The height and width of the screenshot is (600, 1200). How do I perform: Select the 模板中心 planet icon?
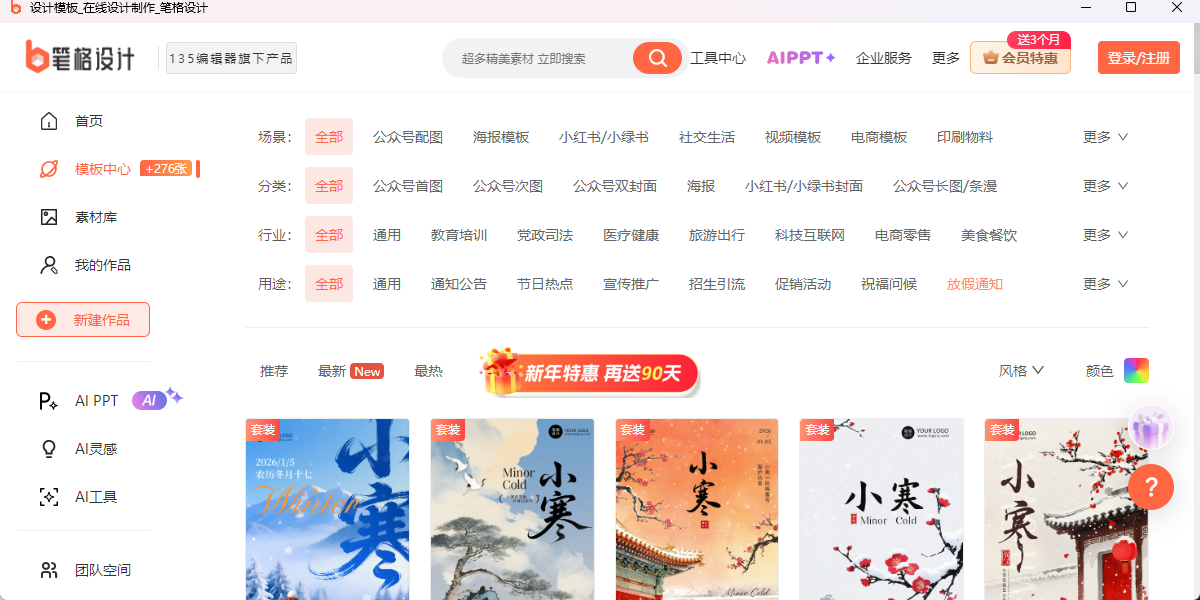coord(48,169)
